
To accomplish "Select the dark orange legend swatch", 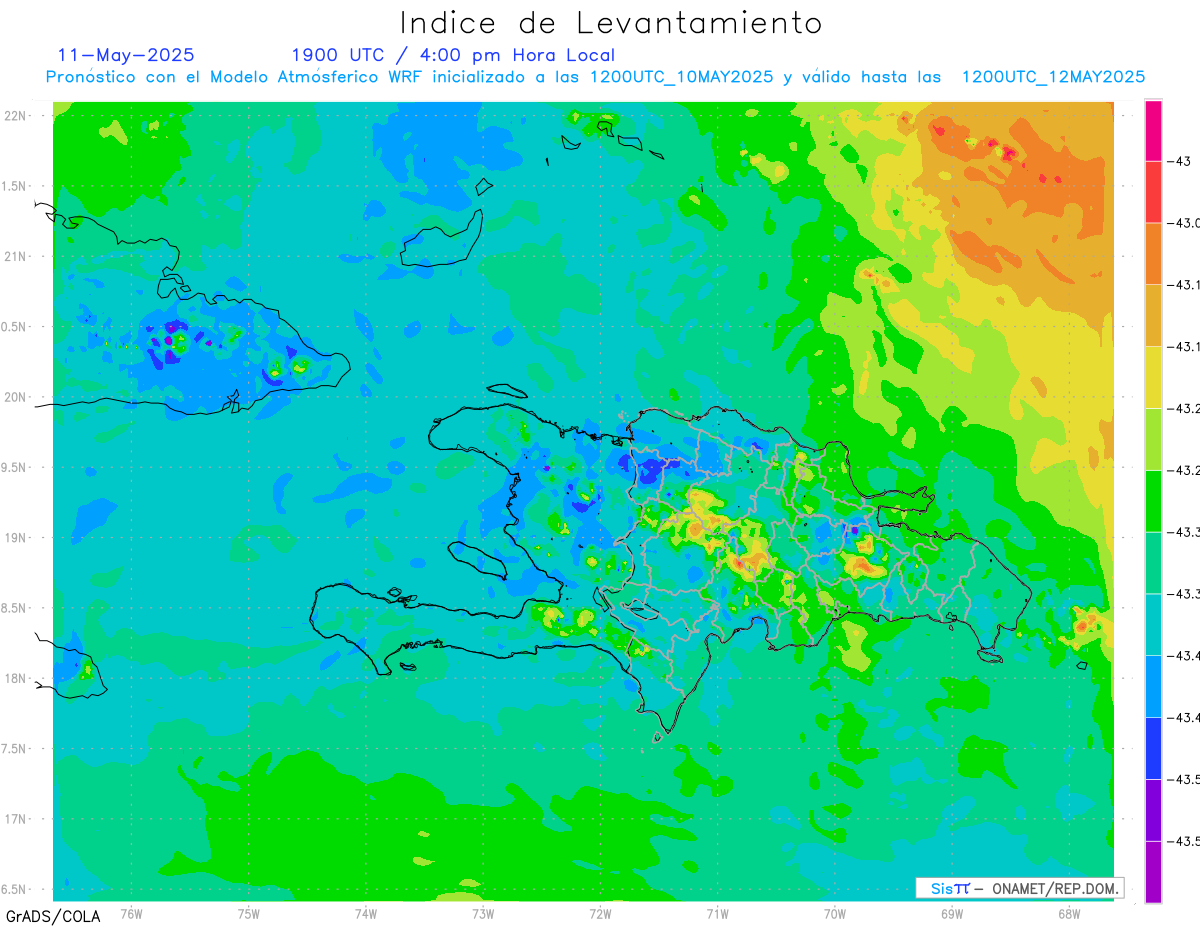I will (x=1153, y=254).
